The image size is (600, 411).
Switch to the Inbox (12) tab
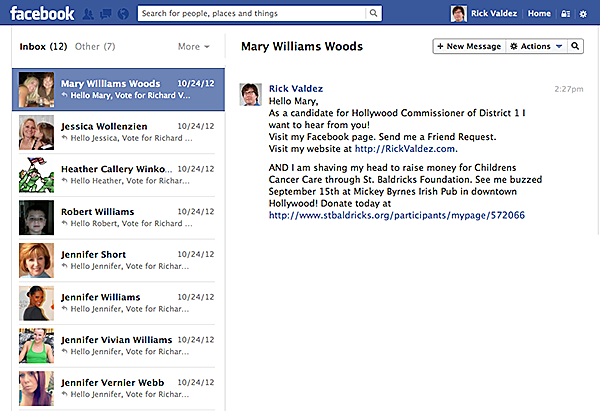tap(43, 46)
